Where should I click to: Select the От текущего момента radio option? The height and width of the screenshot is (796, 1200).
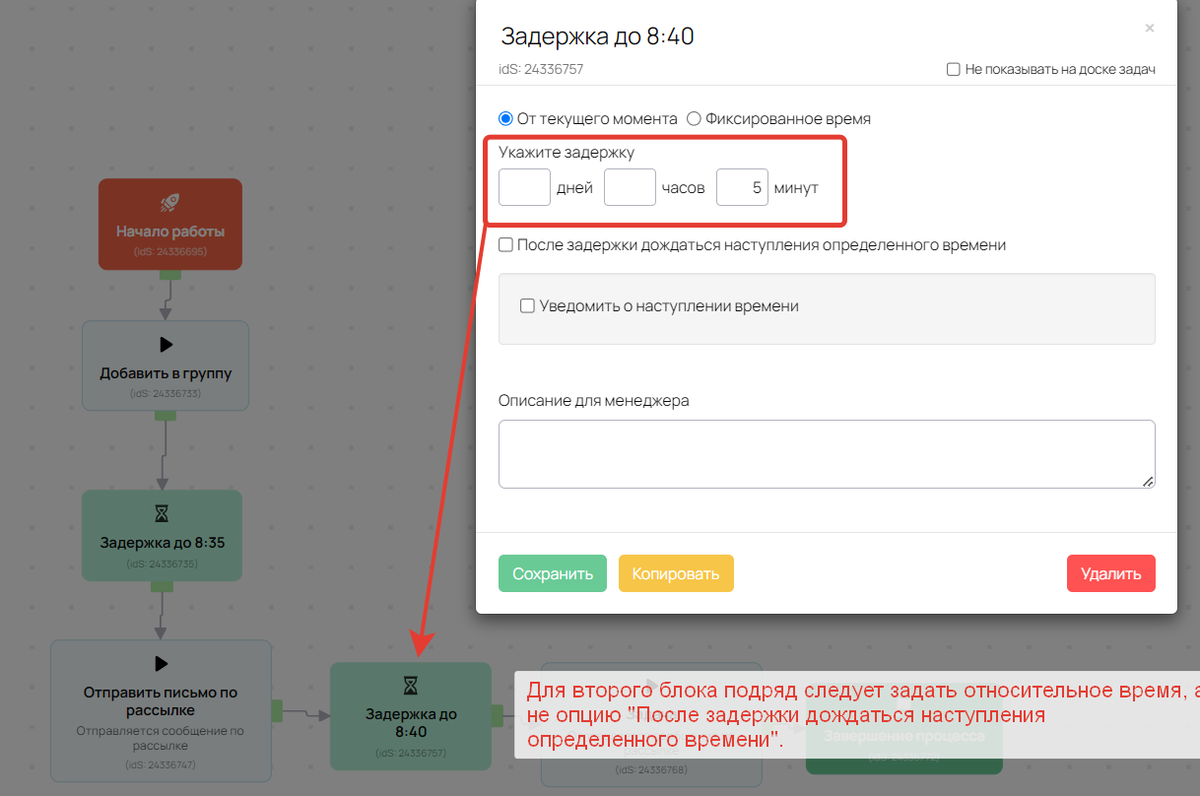coord(506,118)
